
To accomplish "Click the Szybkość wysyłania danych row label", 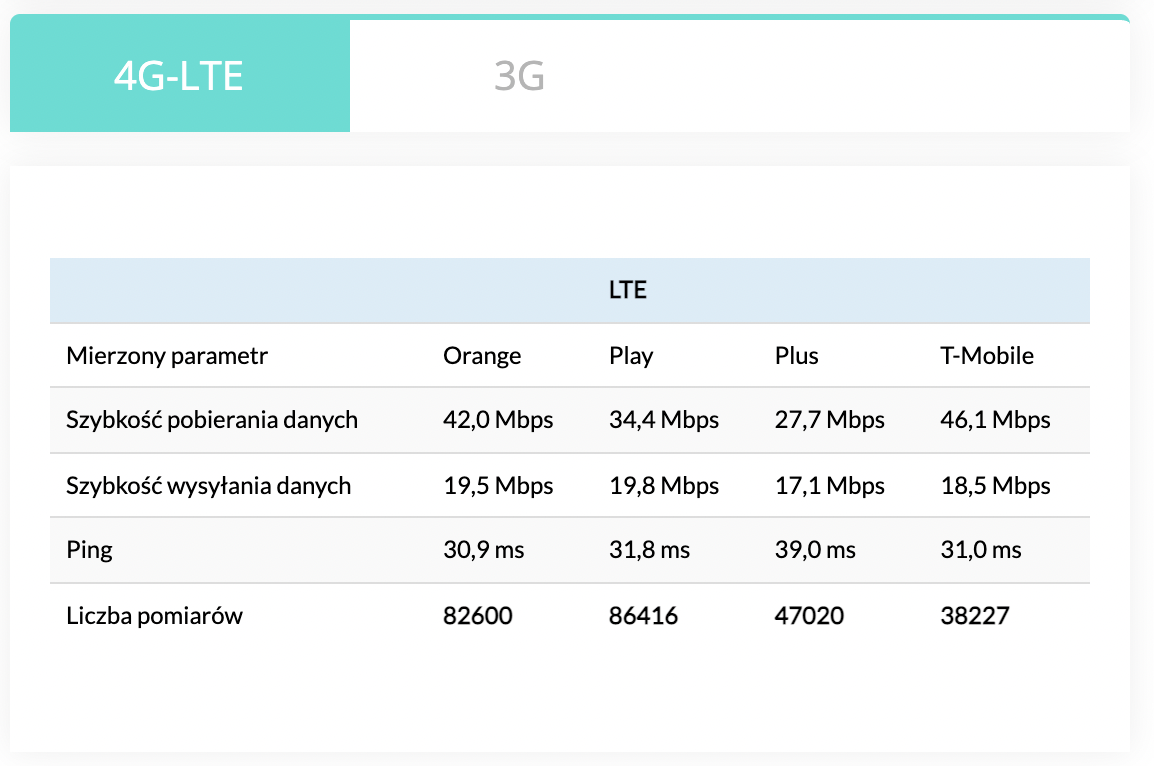I will tap(209, 486).
